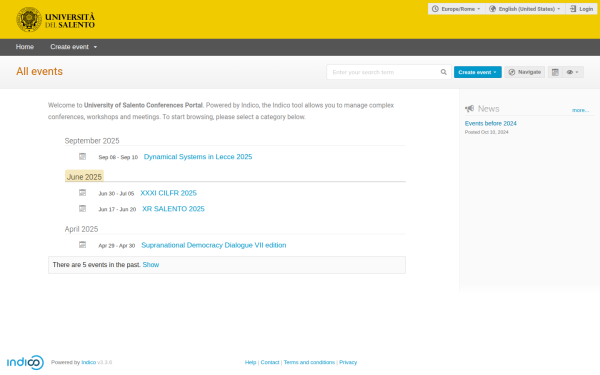Open Privacy link in footer
Screen dimensions: 600x375
(x=348, y=362)
